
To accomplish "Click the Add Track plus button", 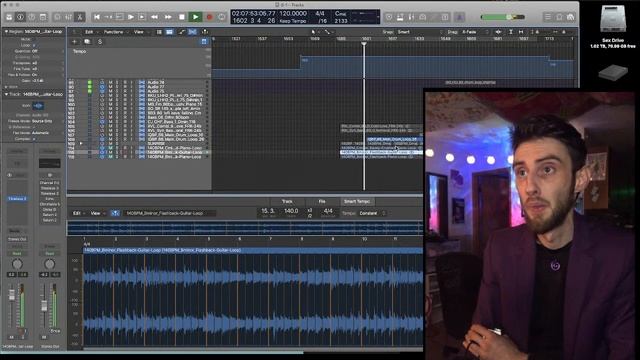I will coord(74,42).
